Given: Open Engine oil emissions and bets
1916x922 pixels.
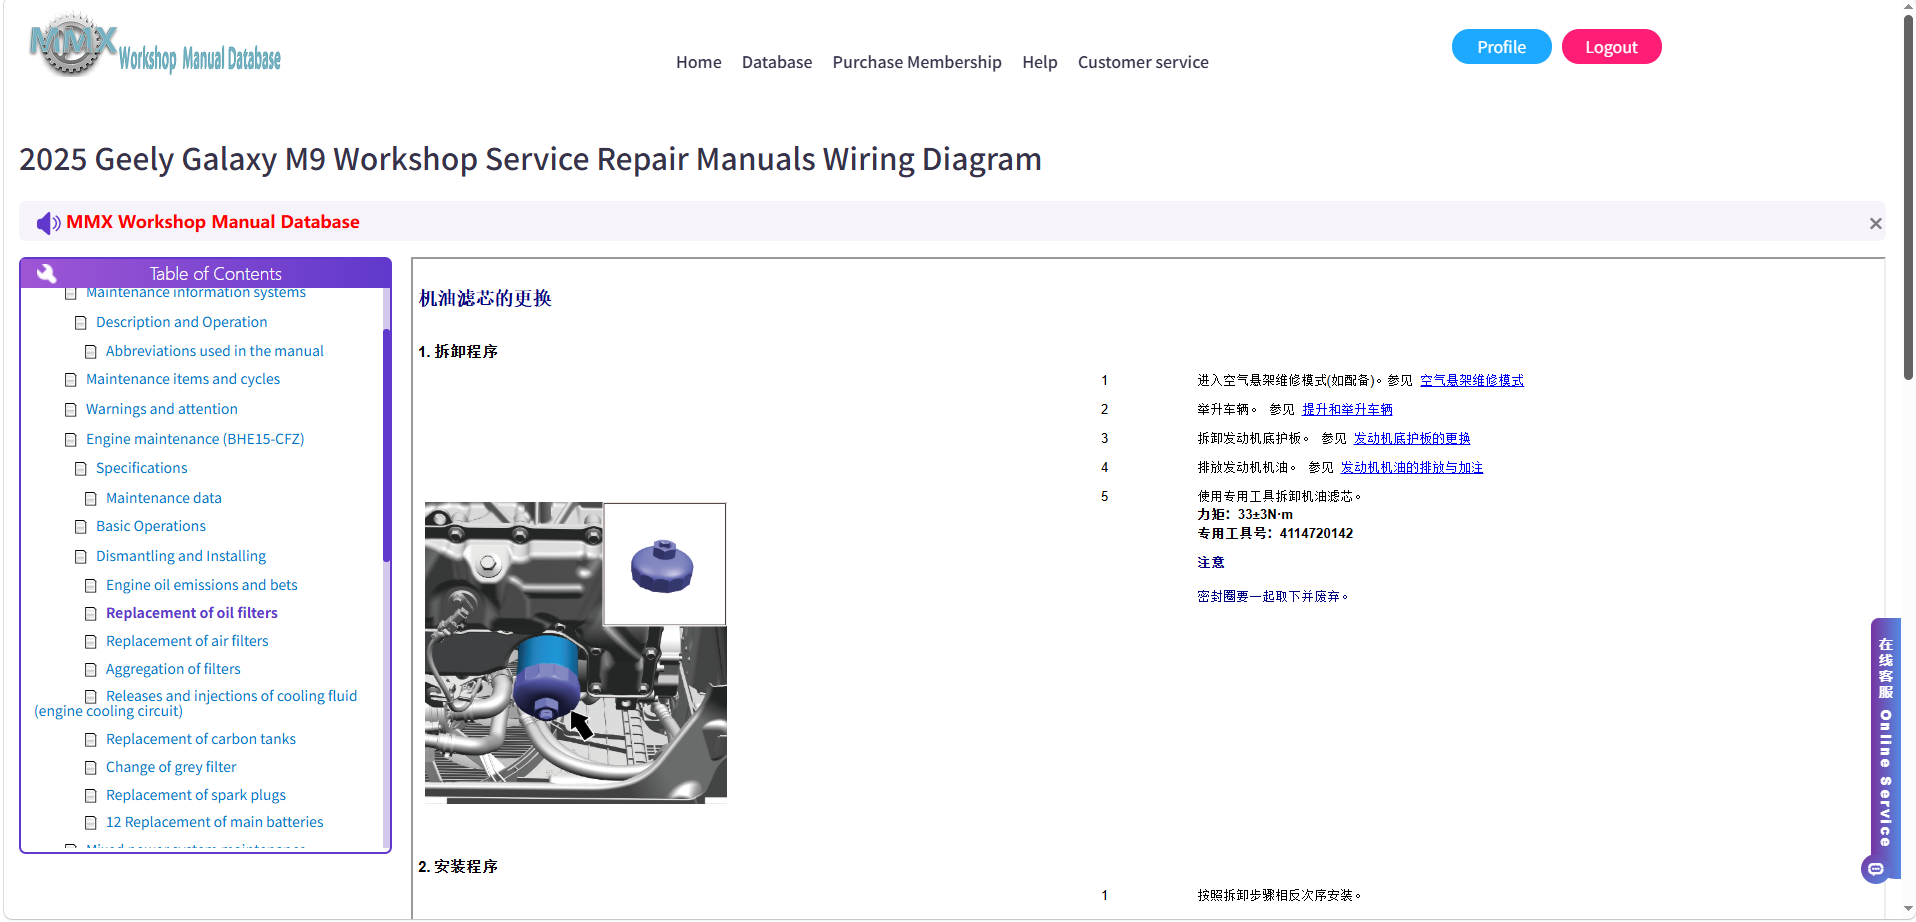Looking at the screenshot, I should (x=201, y=585).
